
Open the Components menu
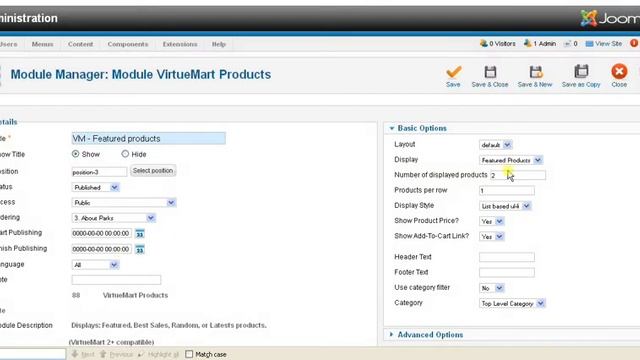(128, 44)
